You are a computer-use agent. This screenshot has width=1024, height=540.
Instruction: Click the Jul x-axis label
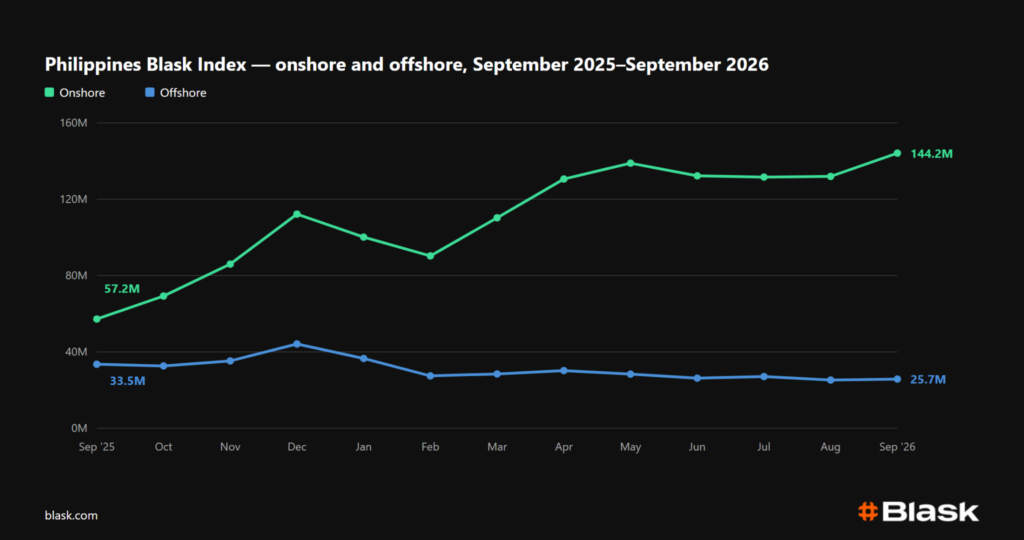764,447
